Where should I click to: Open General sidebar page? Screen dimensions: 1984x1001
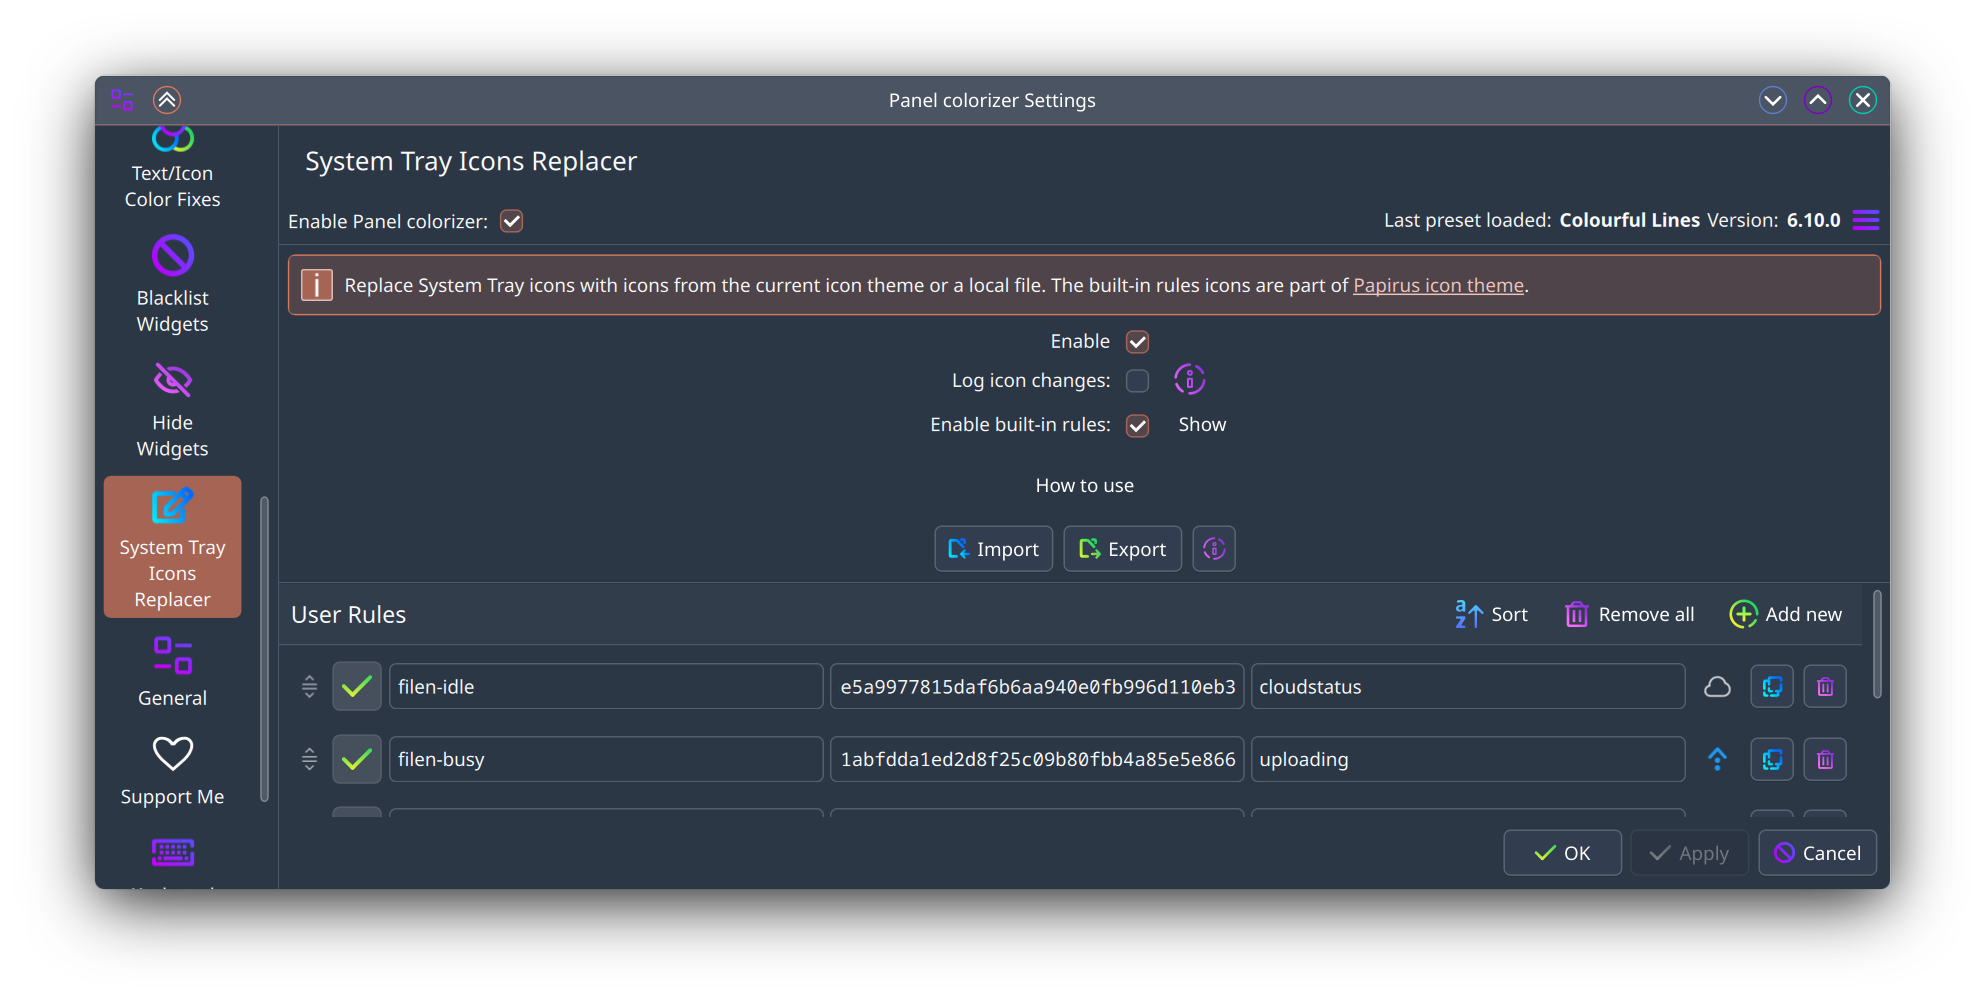click(x=172, y=671)
